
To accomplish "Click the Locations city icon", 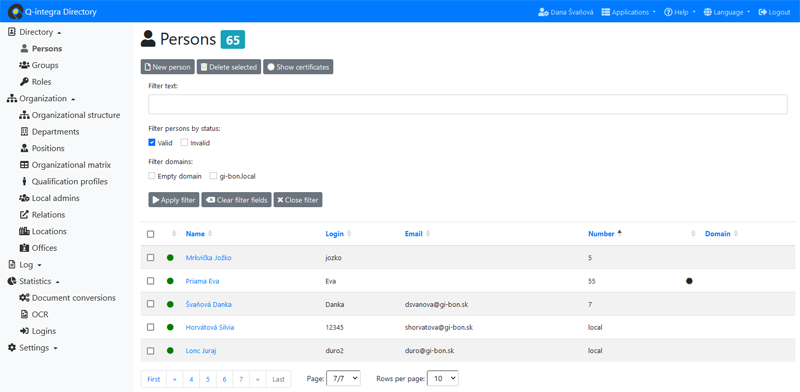I will coord(24,231).
